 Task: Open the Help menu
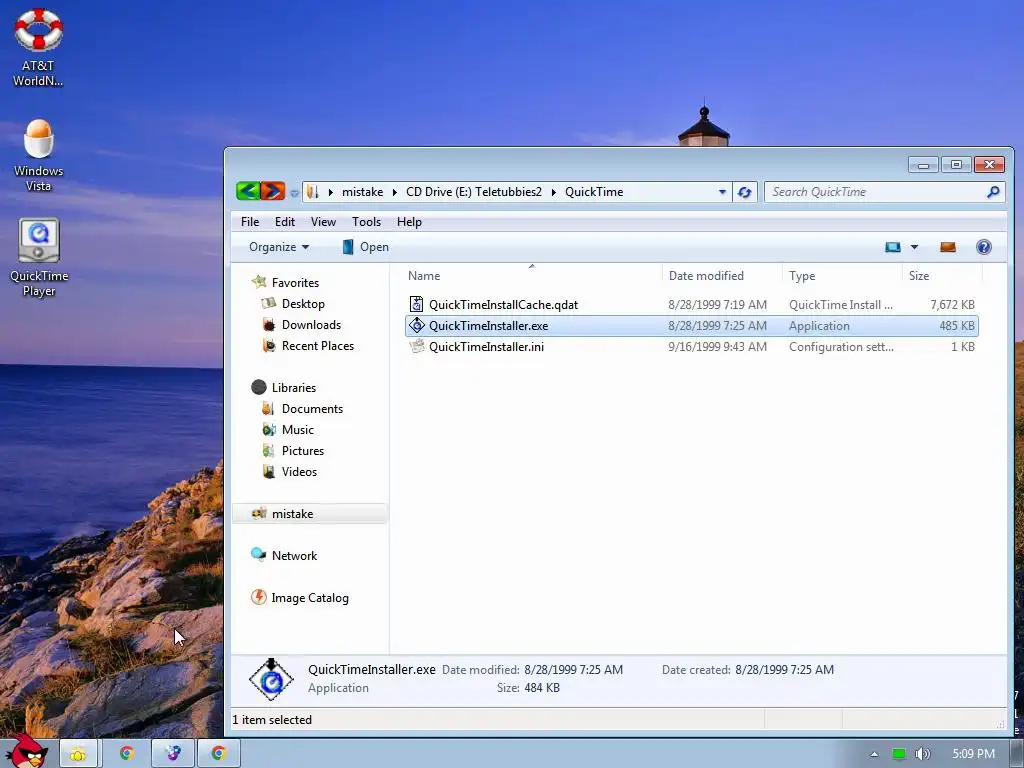click(409, 222)
